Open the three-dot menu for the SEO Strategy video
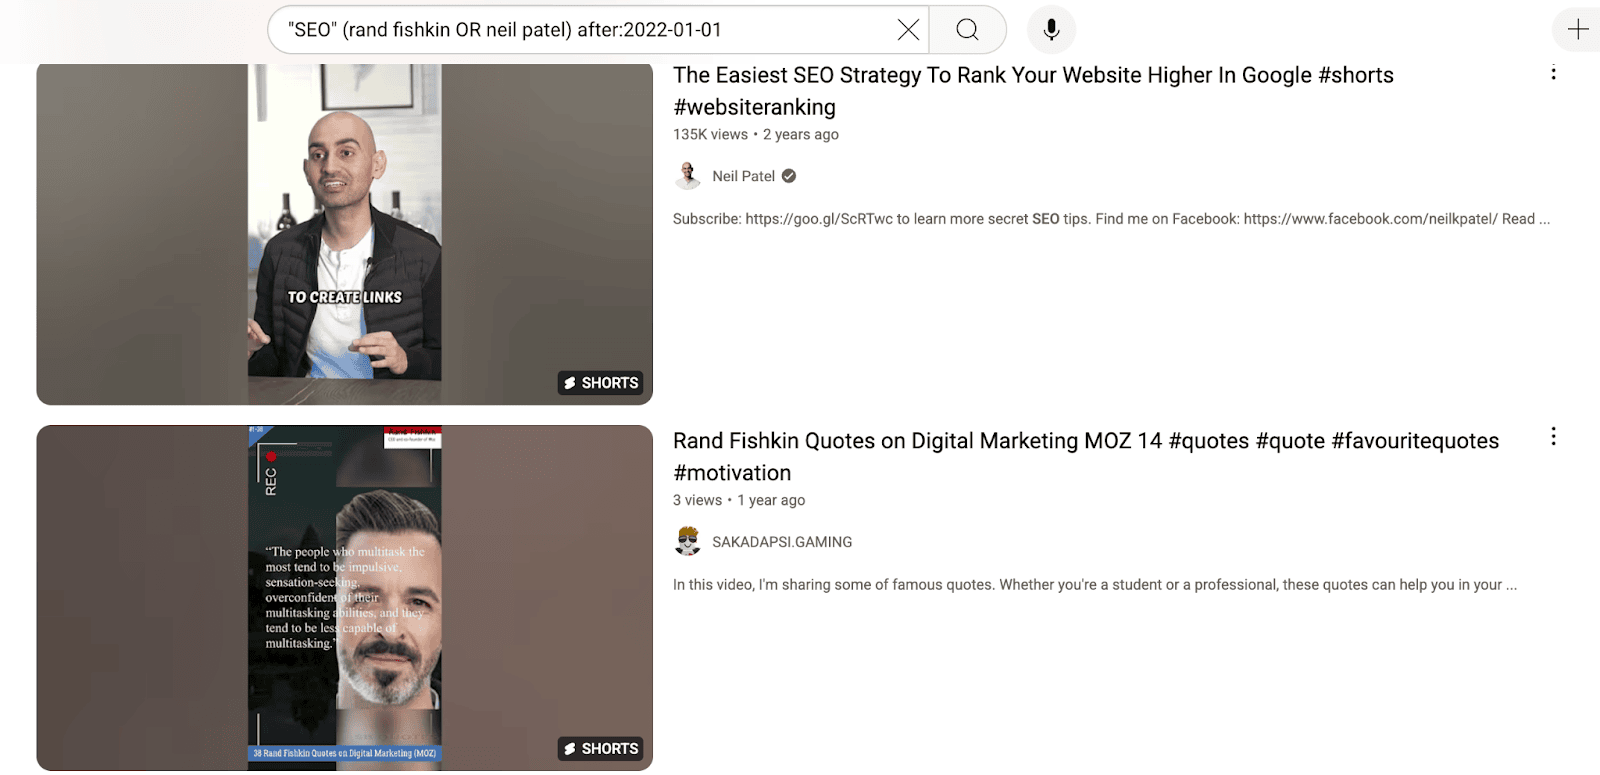 coord(1553,73)
